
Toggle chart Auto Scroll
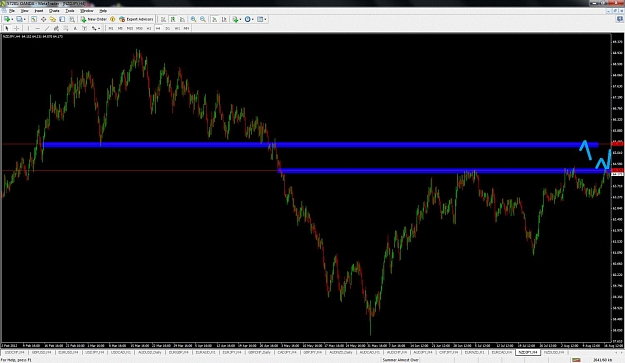215,19
